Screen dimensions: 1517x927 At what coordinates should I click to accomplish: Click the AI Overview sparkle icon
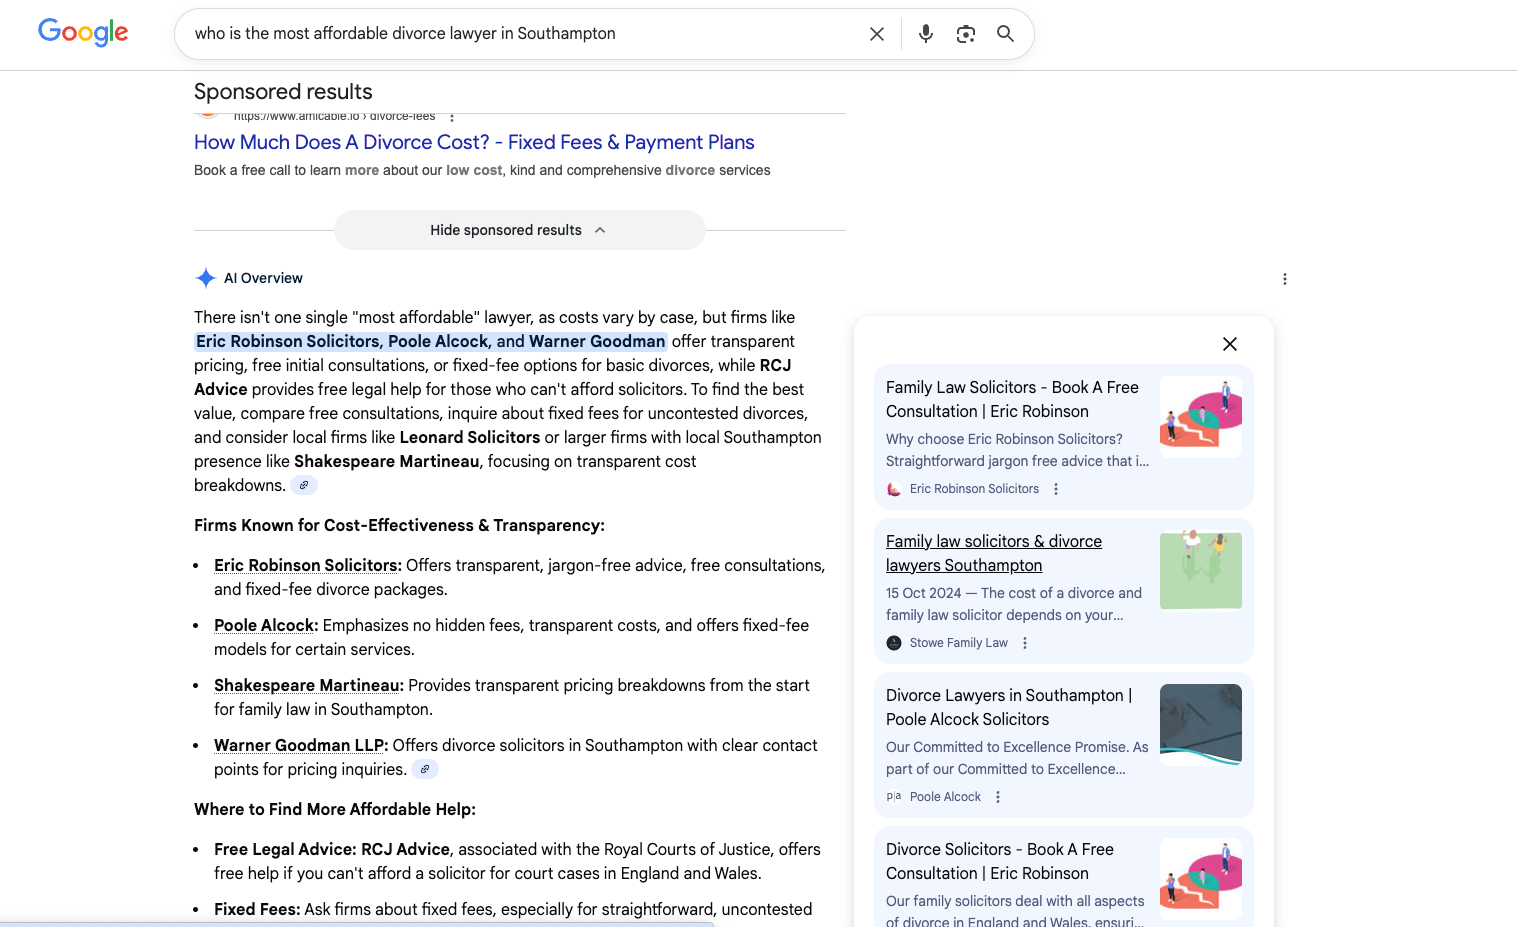tap(205, 277)
